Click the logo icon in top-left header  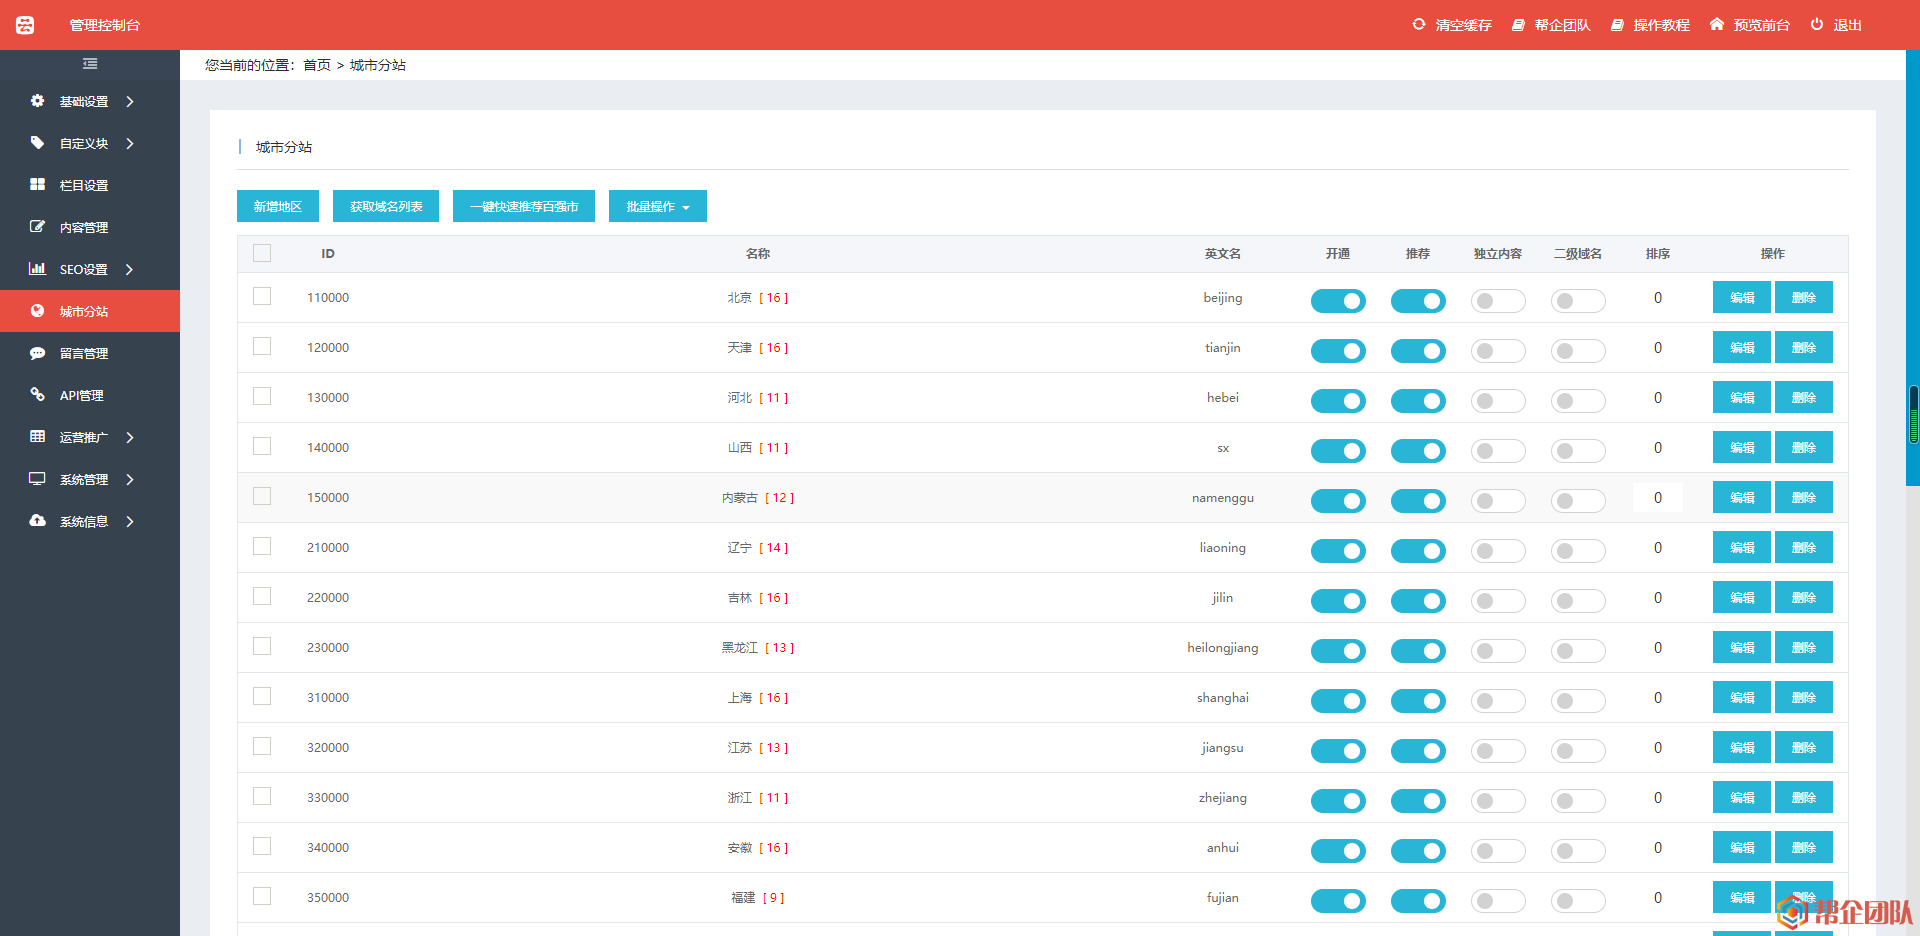[25, 25]
